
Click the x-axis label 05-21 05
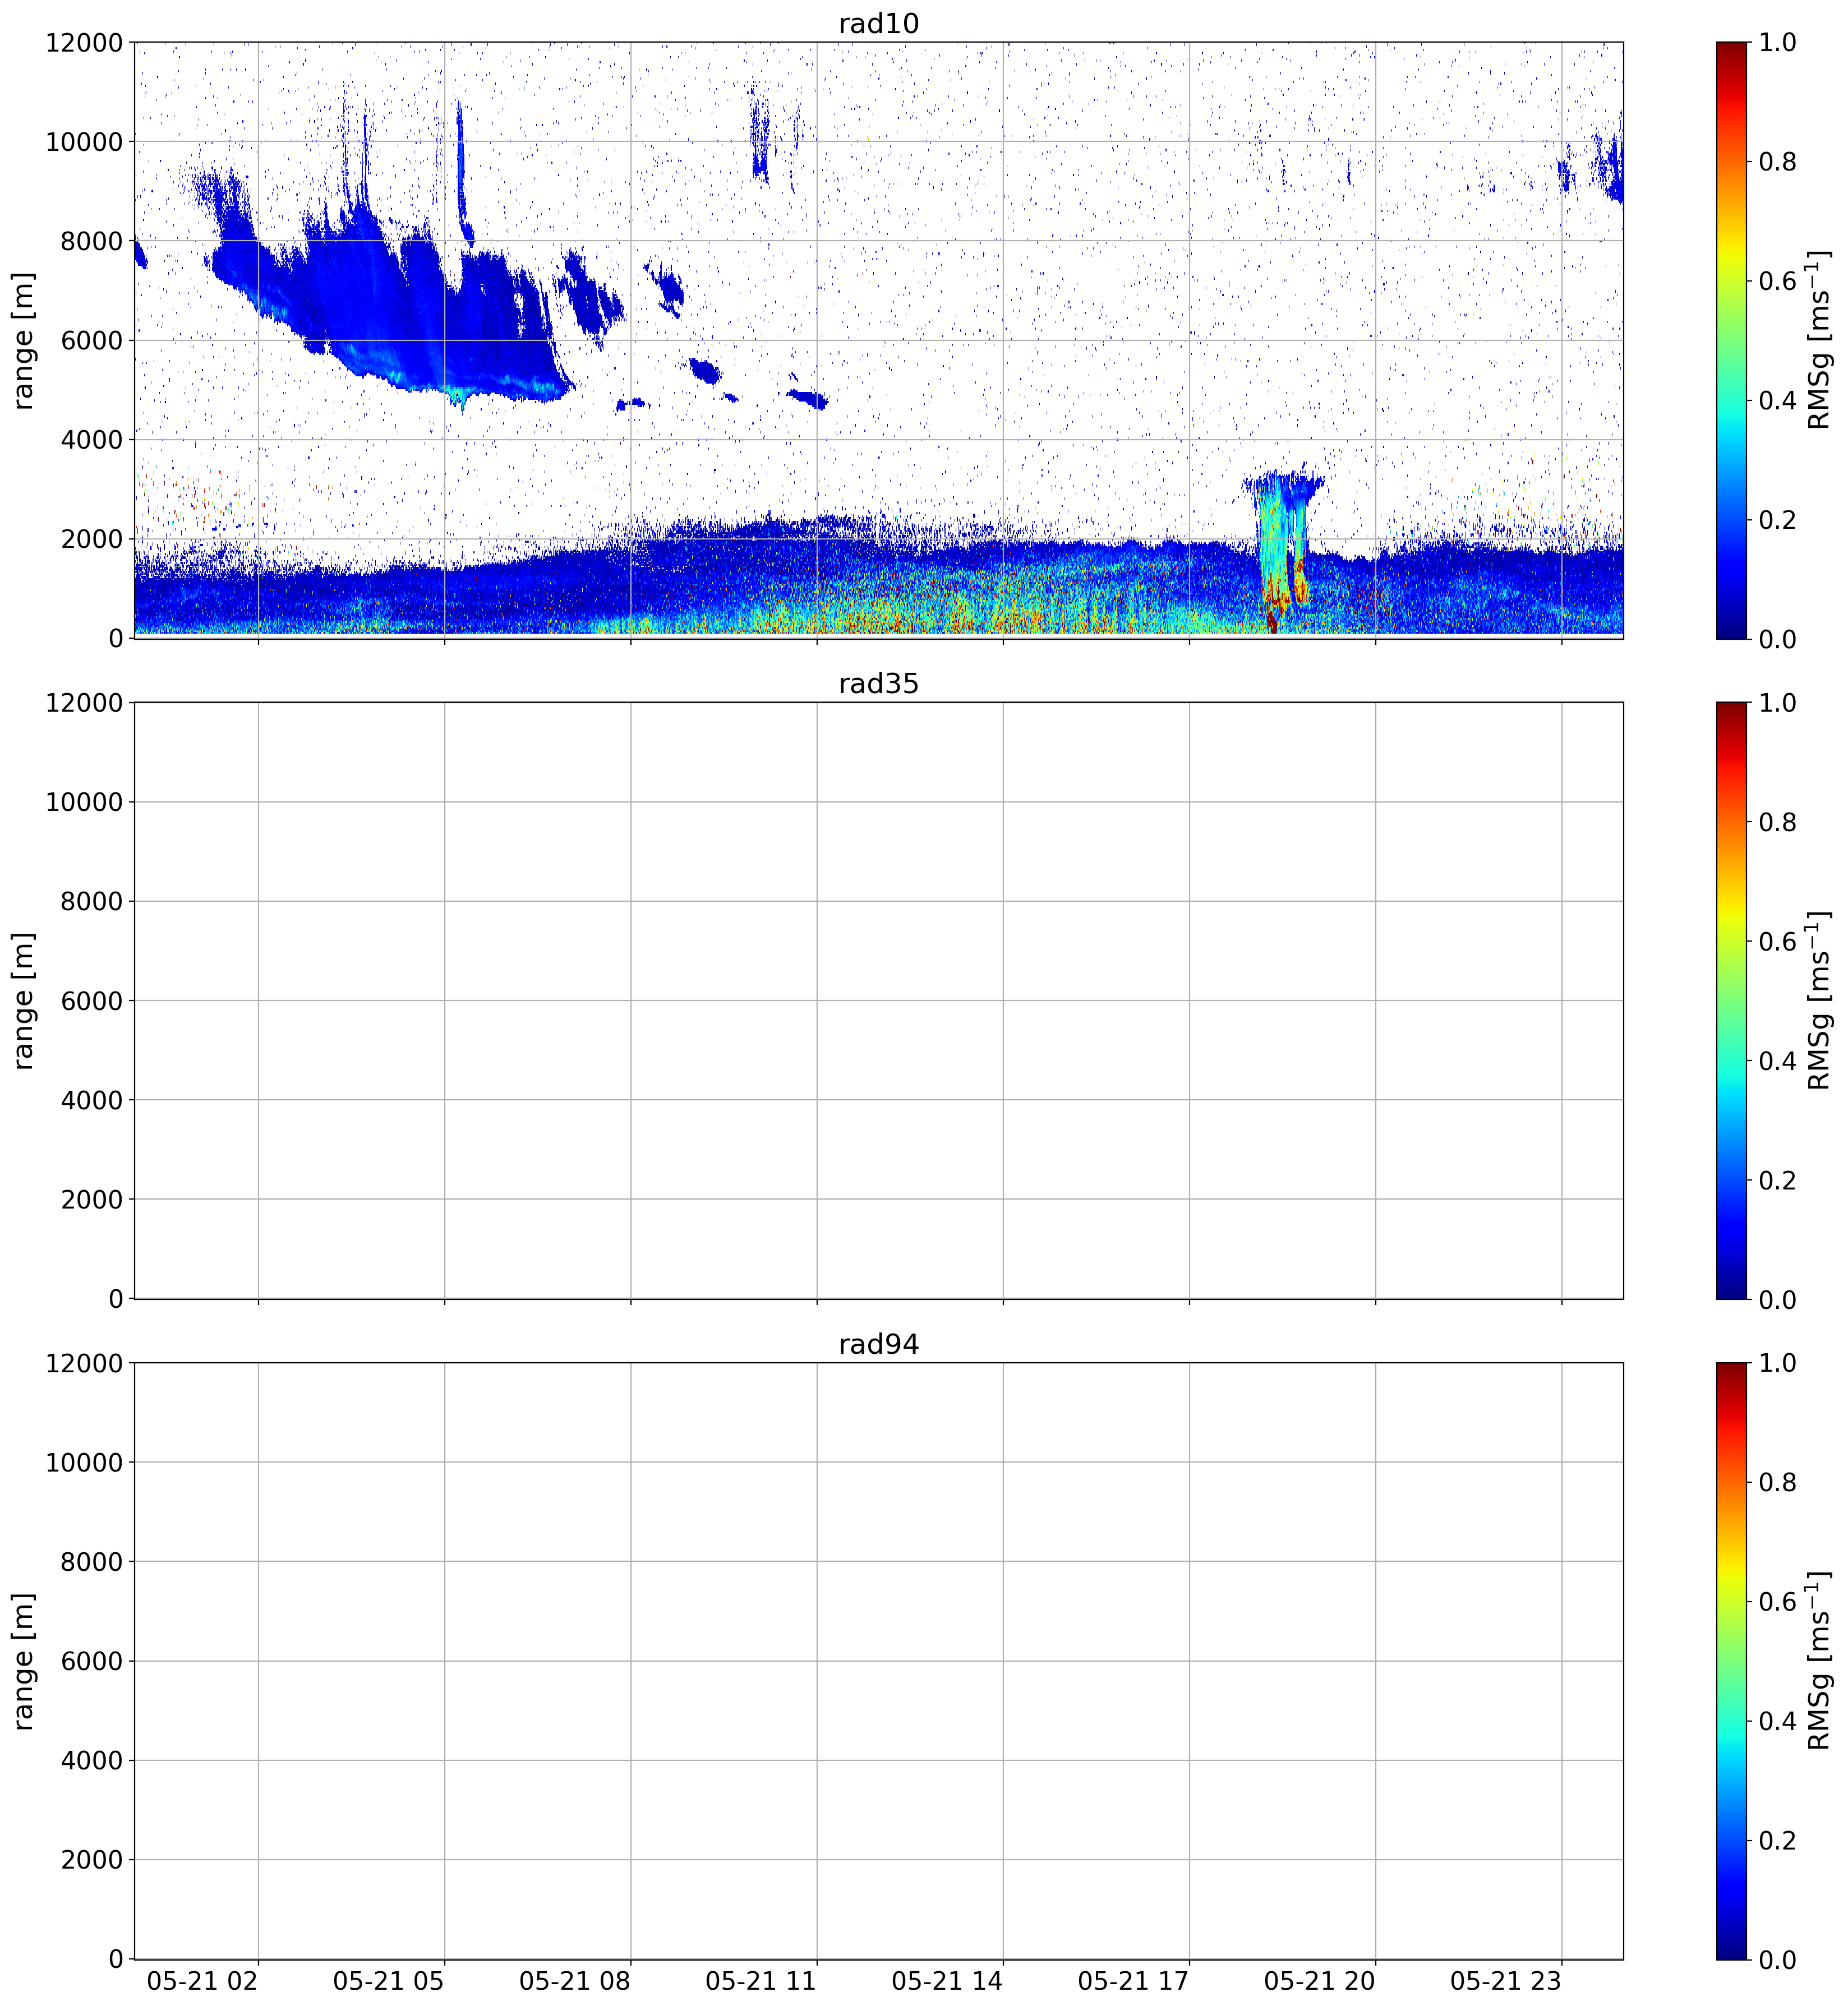click(389, 1981)
